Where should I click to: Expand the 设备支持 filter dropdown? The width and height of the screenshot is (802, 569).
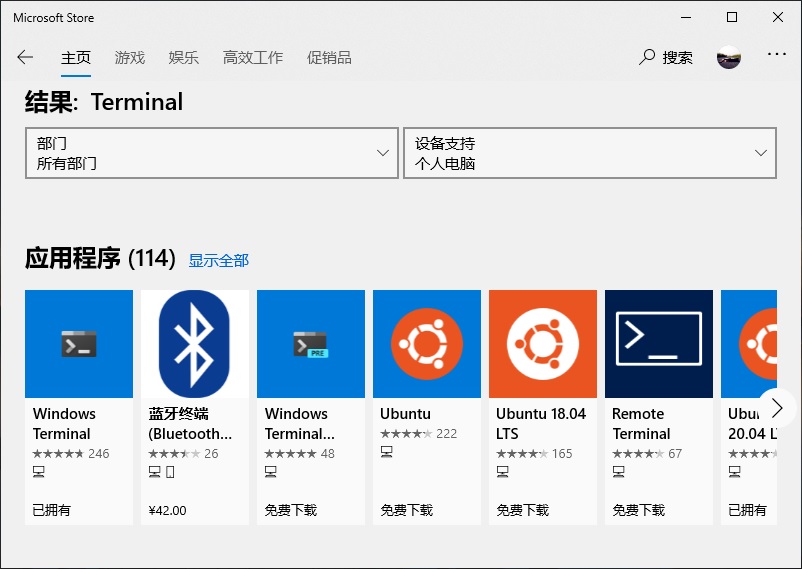(590, 153)
